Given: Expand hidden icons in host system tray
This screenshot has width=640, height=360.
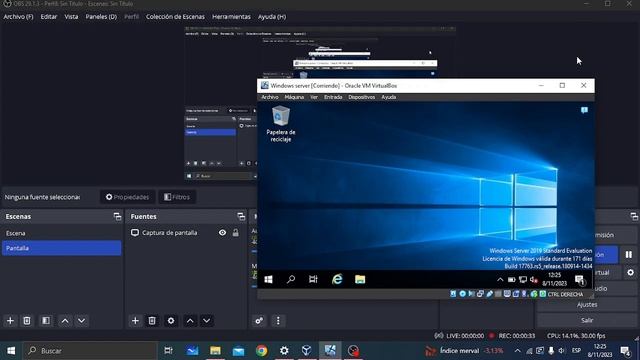Looking at the screenshot, I should [517, 351].
